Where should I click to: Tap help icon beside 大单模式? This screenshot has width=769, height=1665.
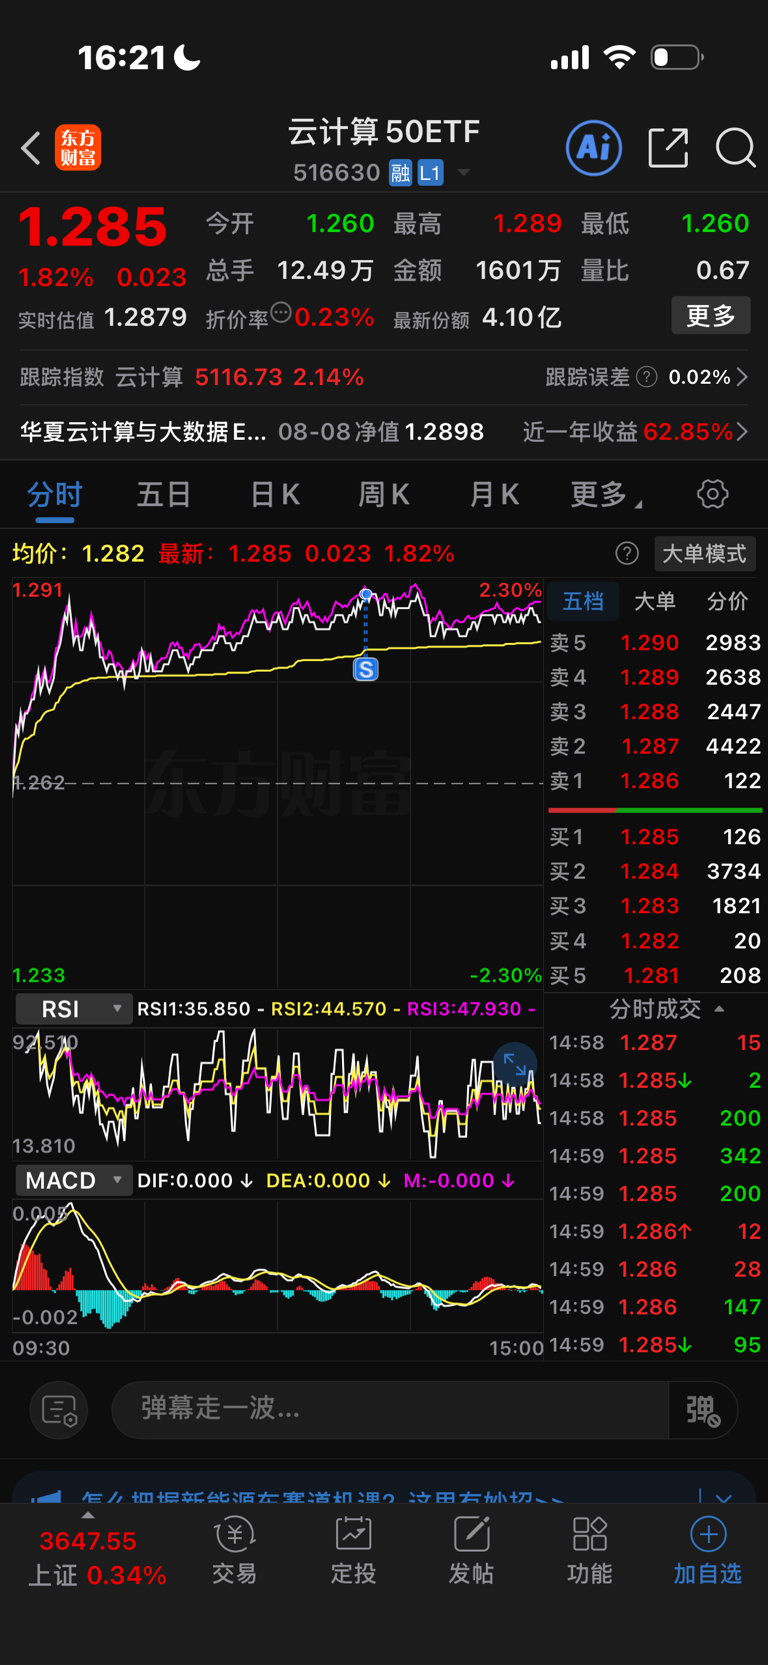(x=627, y=553)
